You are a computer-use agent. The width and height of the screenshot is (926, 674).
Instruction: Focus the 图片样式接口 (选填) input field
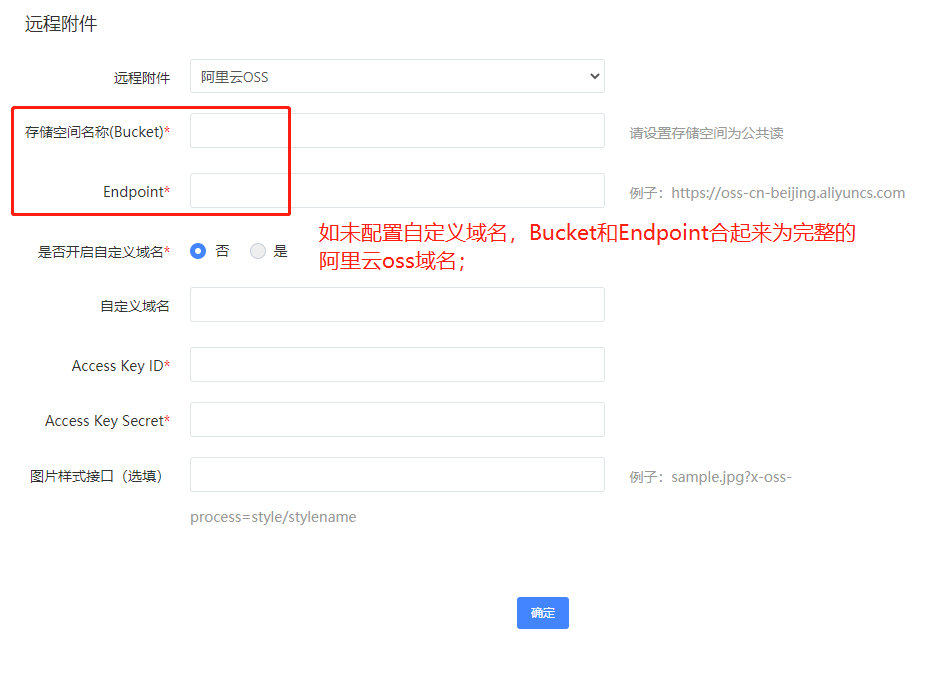pyautogui.click(x=397, y=474)
